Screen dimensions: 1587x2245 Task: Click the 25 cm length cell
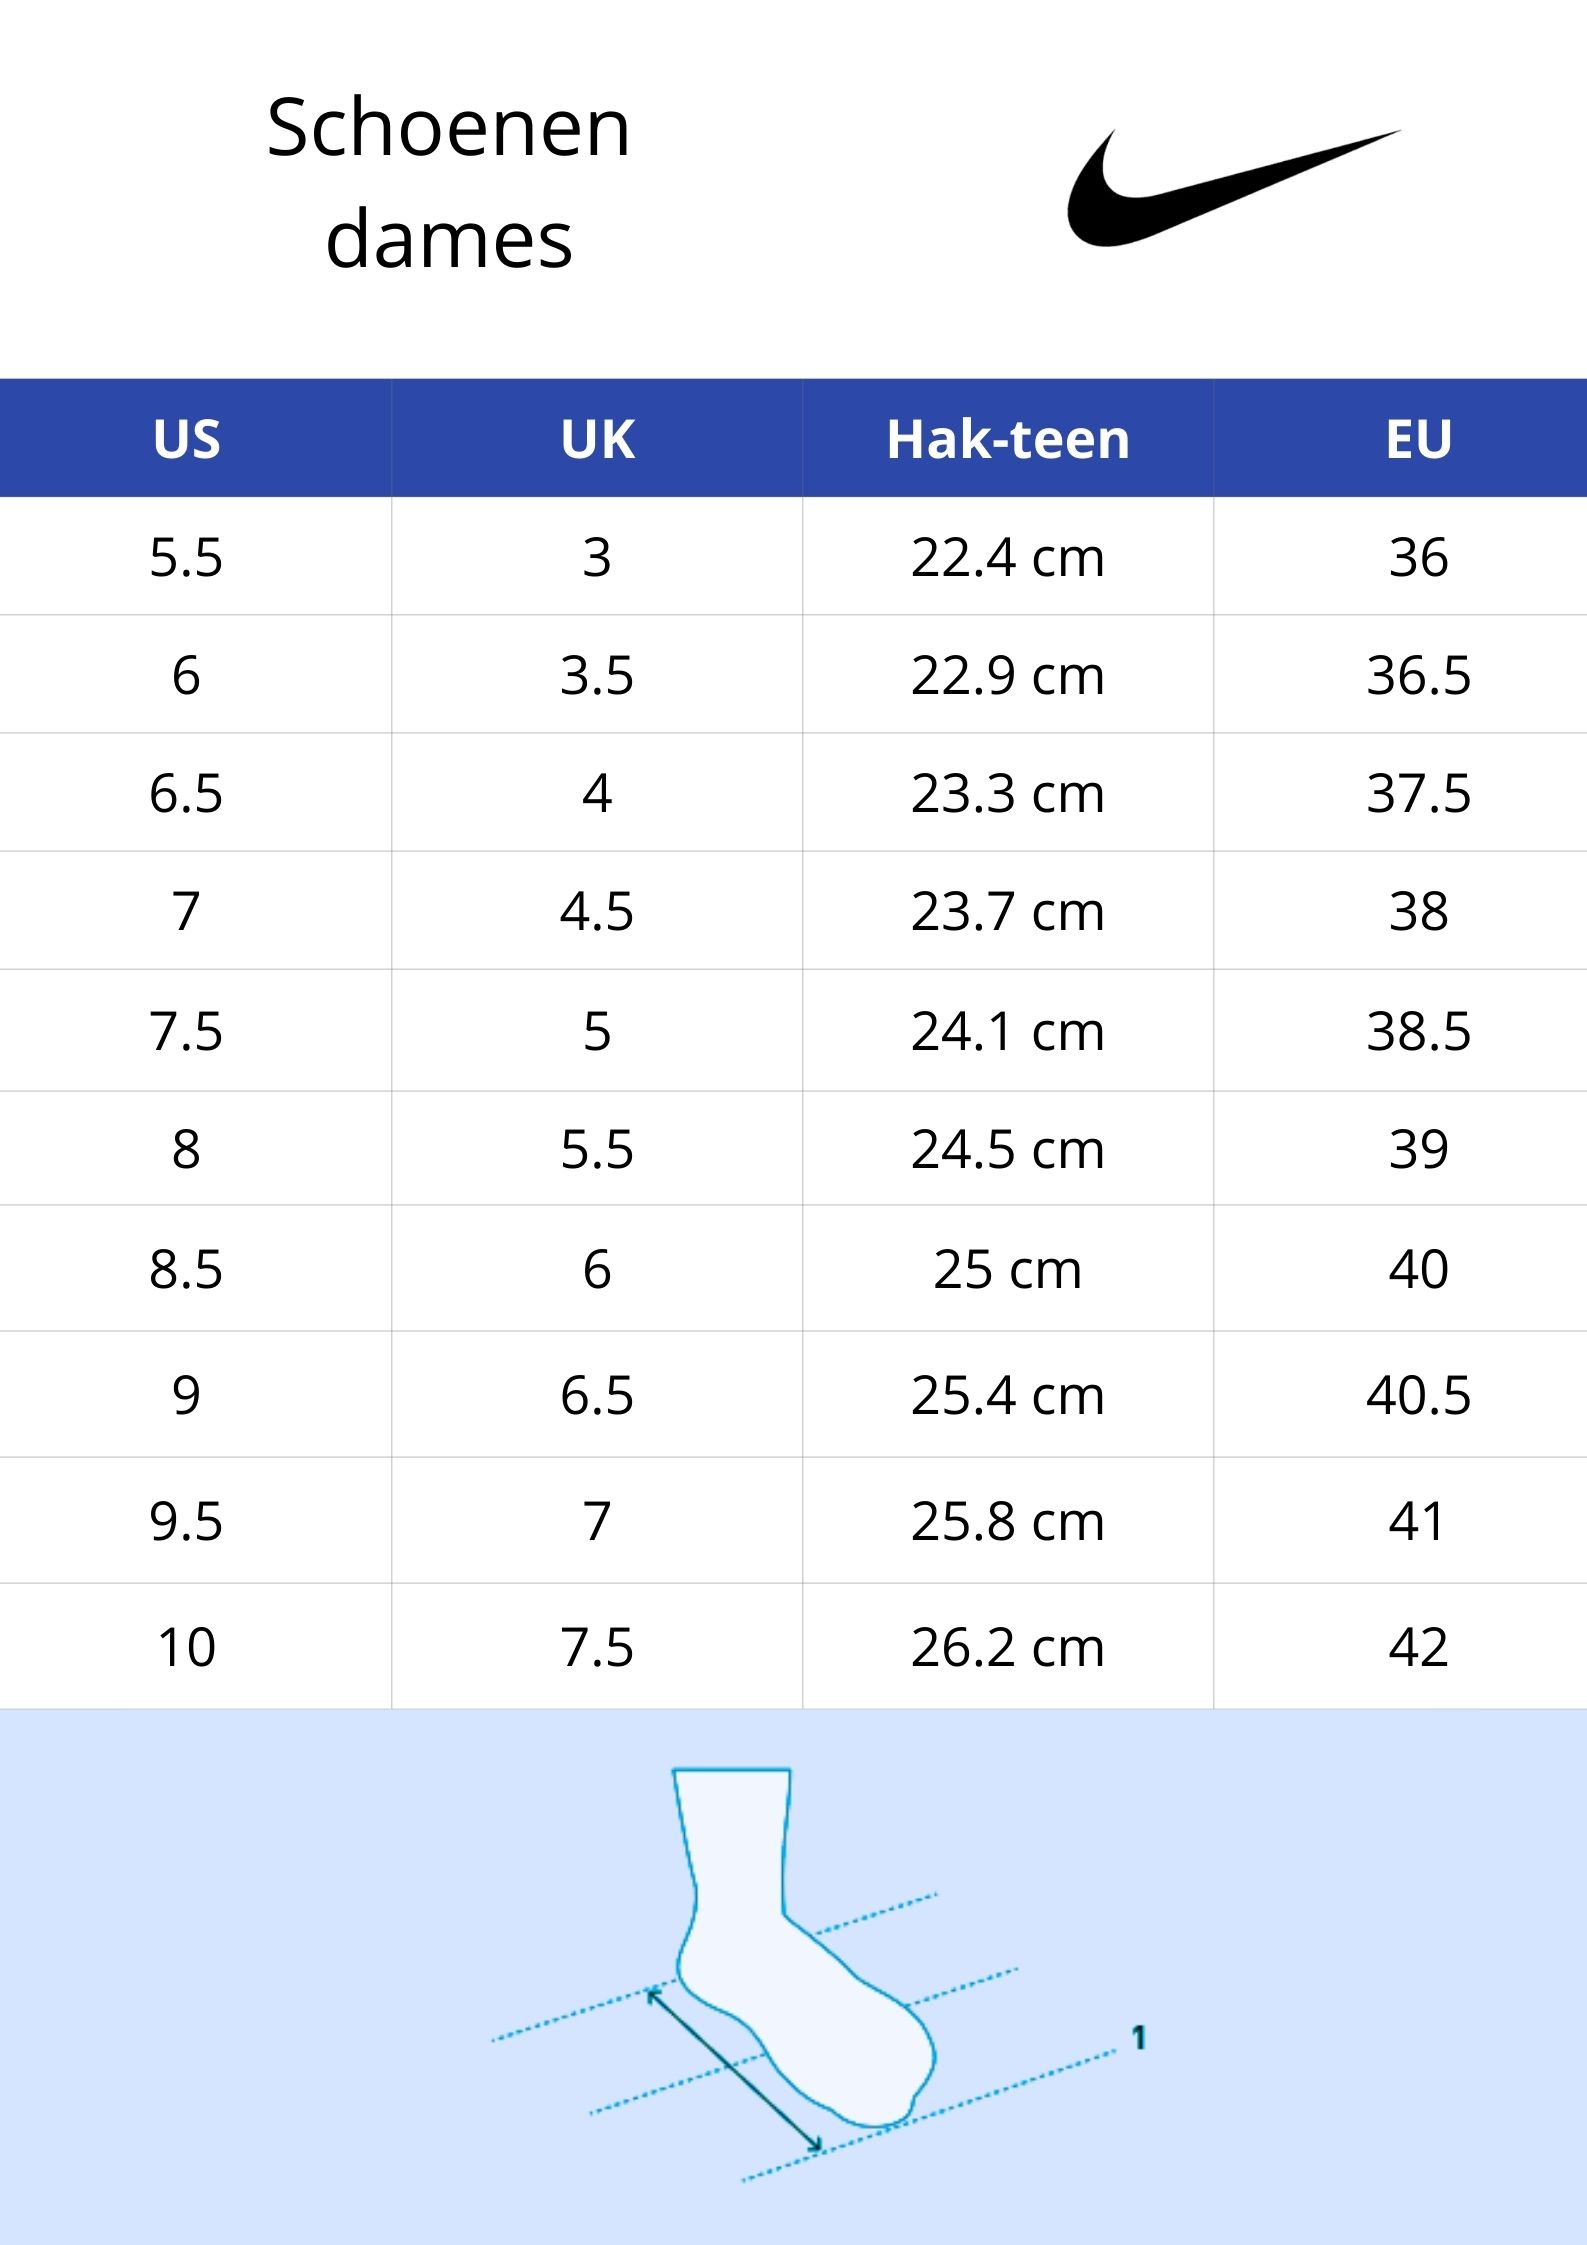tap(1008, 1269)
